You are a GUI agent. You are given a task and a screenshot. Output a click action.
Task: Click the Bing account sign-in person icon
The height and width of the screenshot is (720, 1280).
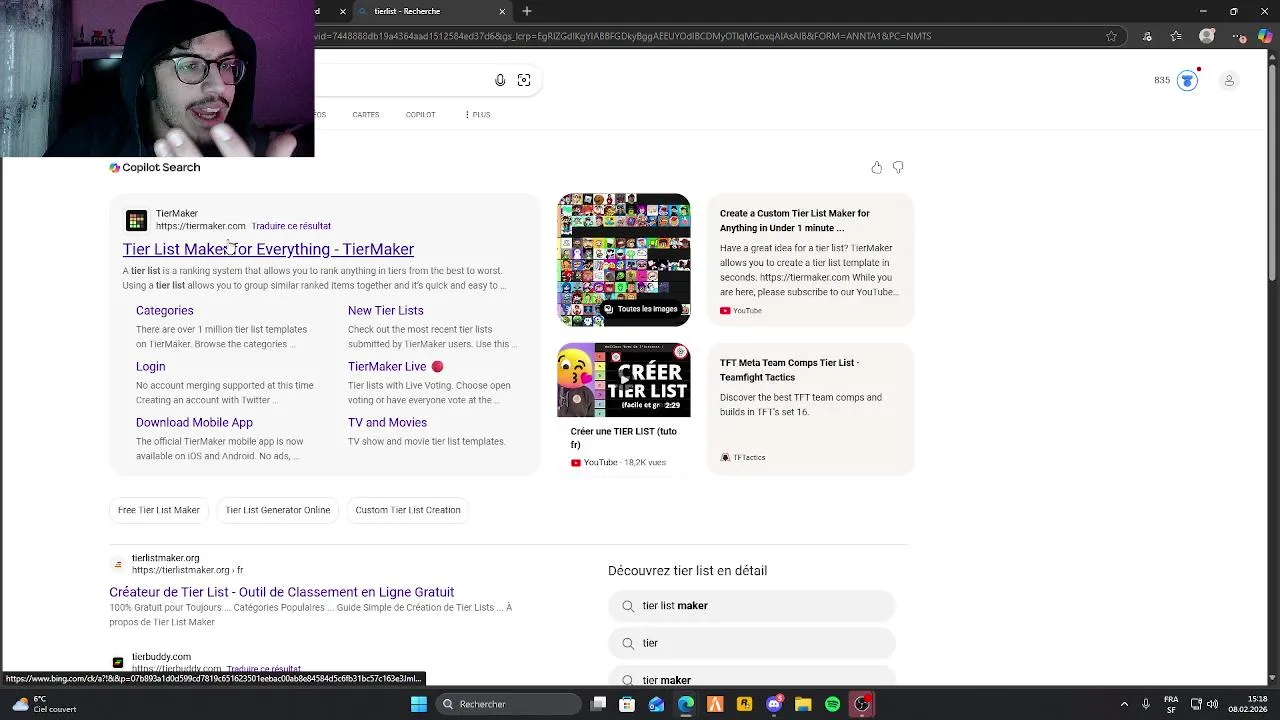[x=1229, y=80]
